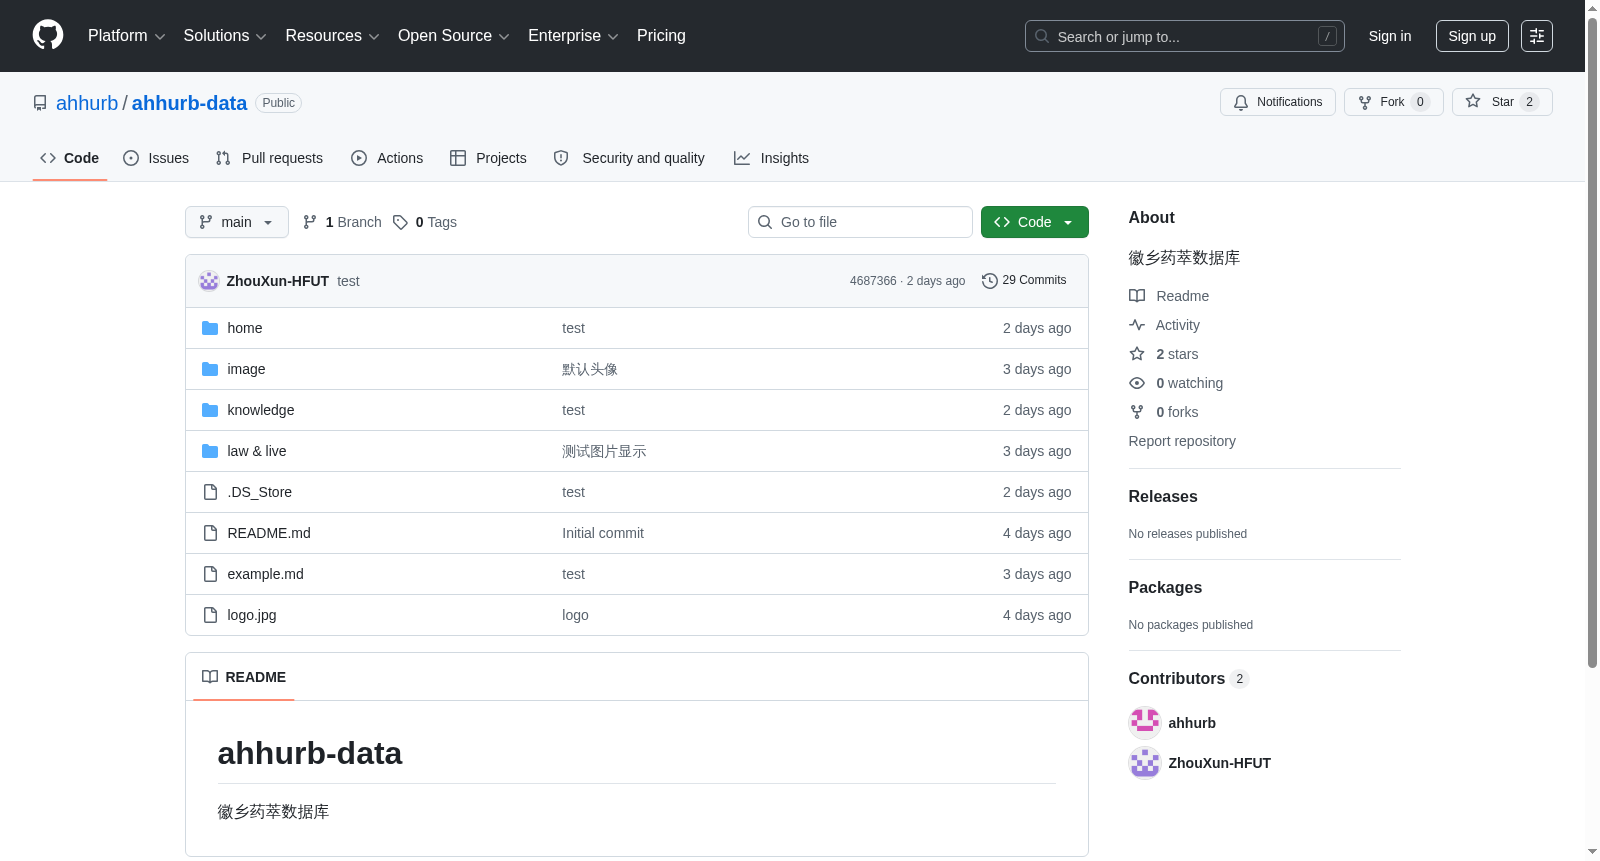The image size is (1600, 861).
Task: Click the knowledge folder icon
Action: (210, 410)
